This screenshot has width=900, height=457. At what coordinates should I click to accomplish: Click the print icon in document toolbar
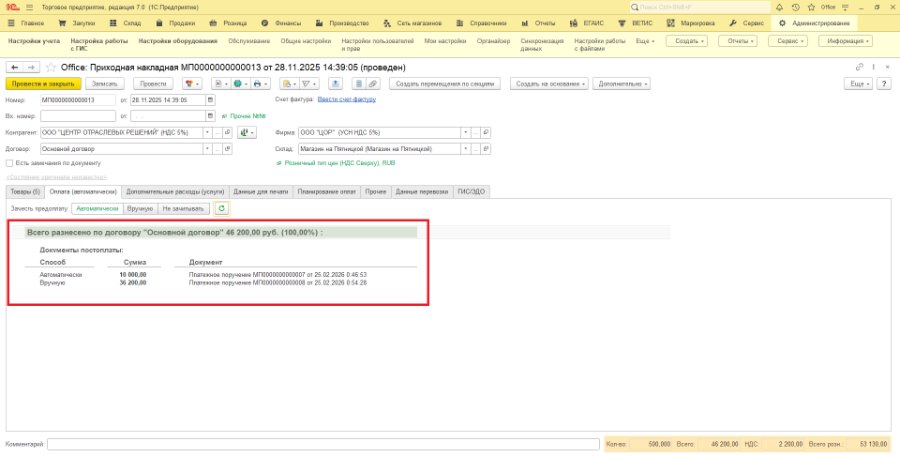tap(259, 84)
